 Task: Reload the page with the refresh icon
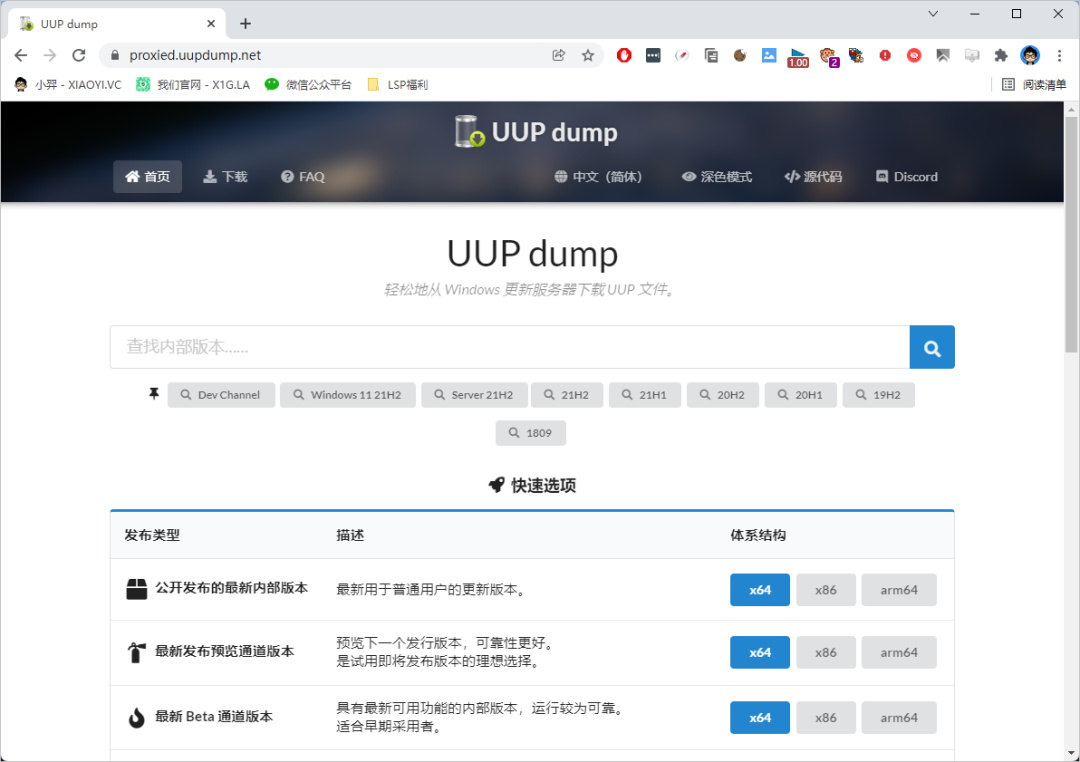[x=79, y=55]
